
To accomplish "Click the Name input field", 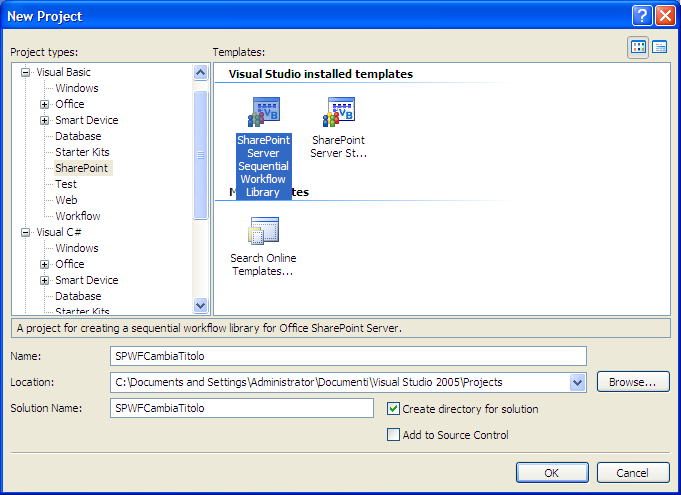I will point(348,356).
